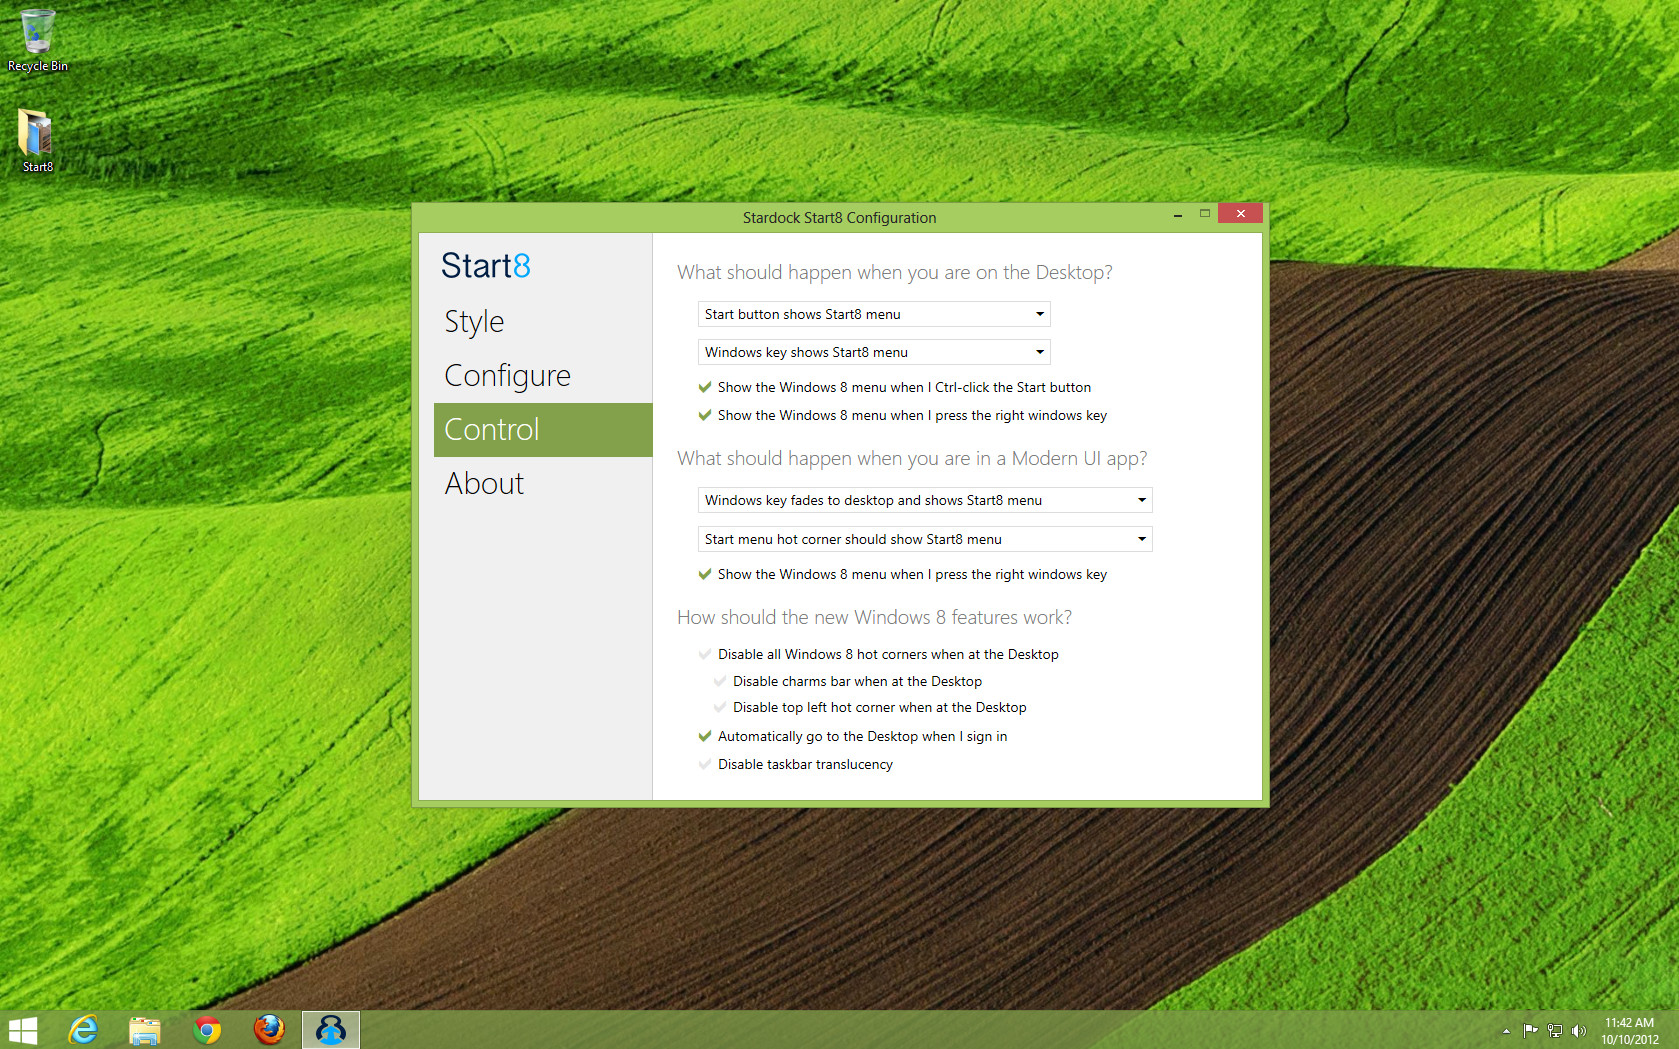Launch Google Chrome from the taskbar
Viewport: 1679px width, 1049px height.
point(207,1030)
